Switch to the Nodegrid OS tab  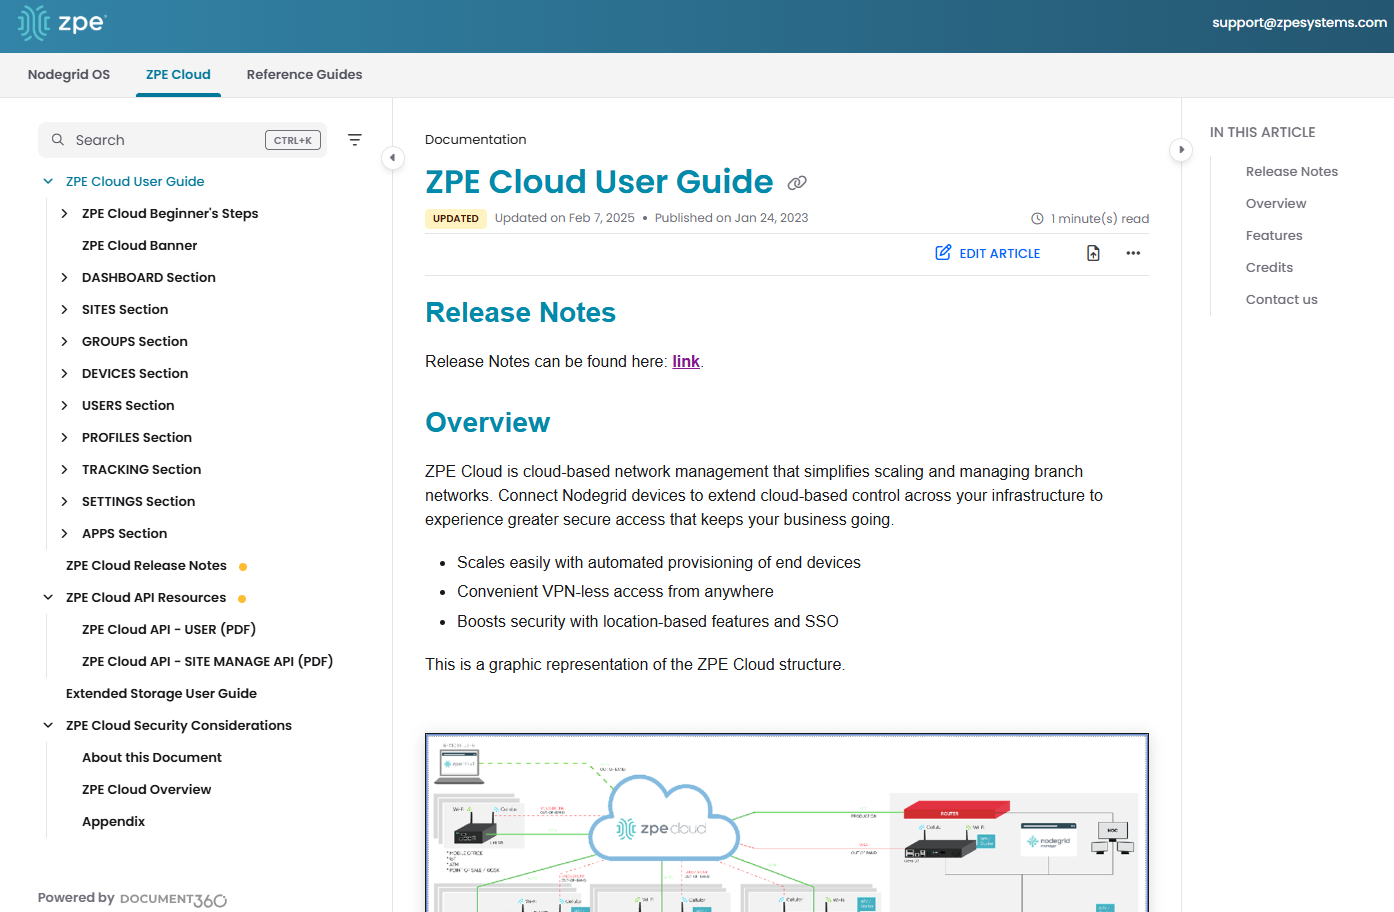[69, 74]
